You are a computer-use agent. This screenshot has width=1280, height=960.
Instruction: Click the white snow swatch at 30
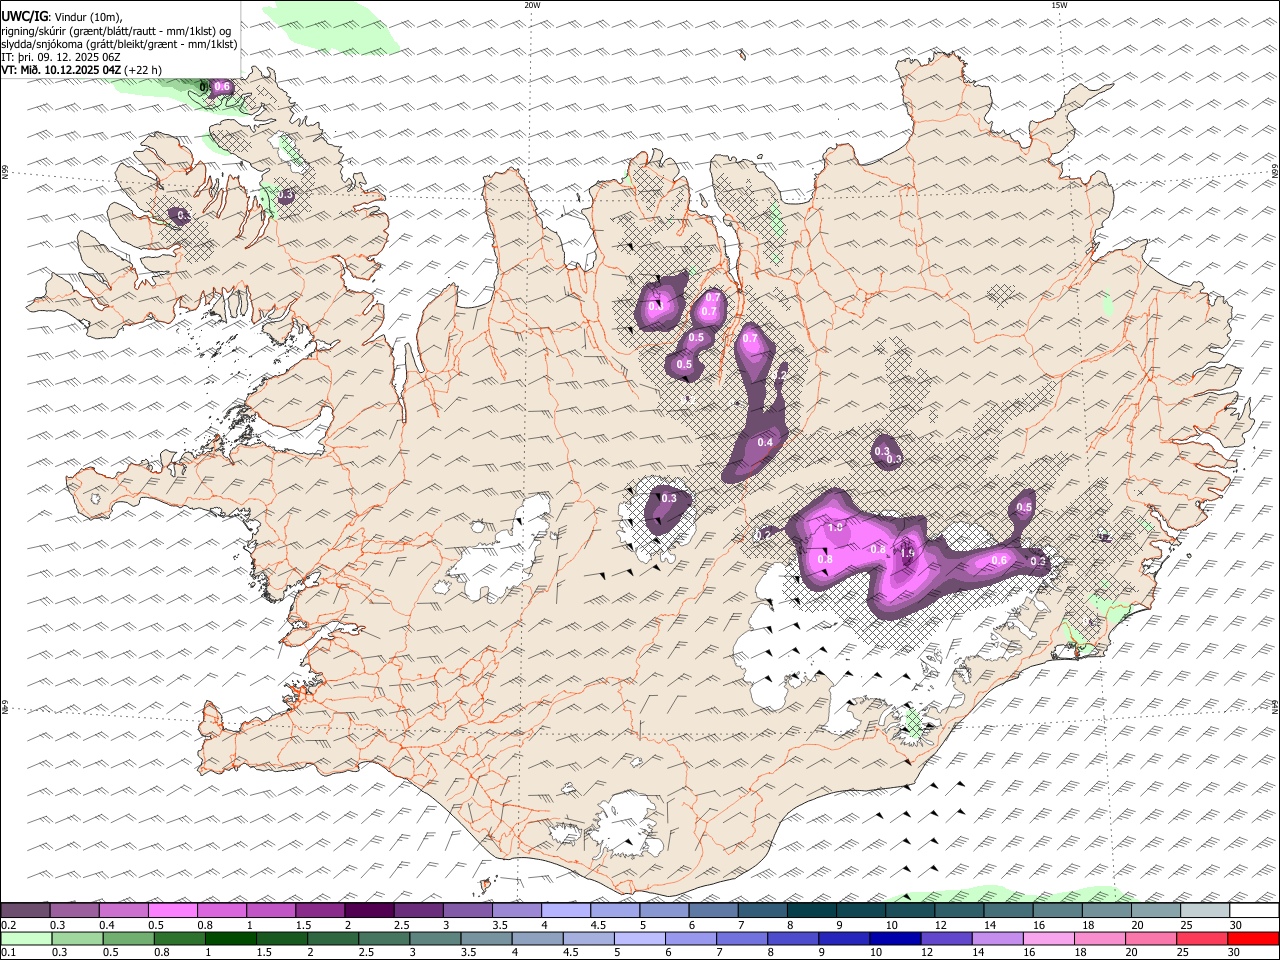(1254, 910)
